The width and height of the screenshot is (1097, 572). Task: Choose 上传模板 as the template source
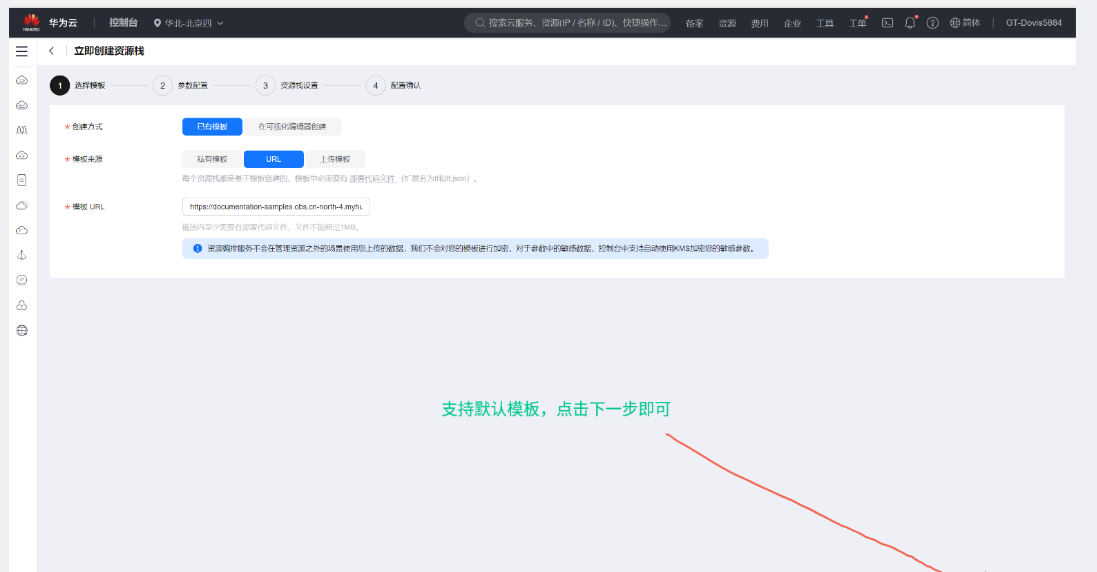(x=335, y=159)
